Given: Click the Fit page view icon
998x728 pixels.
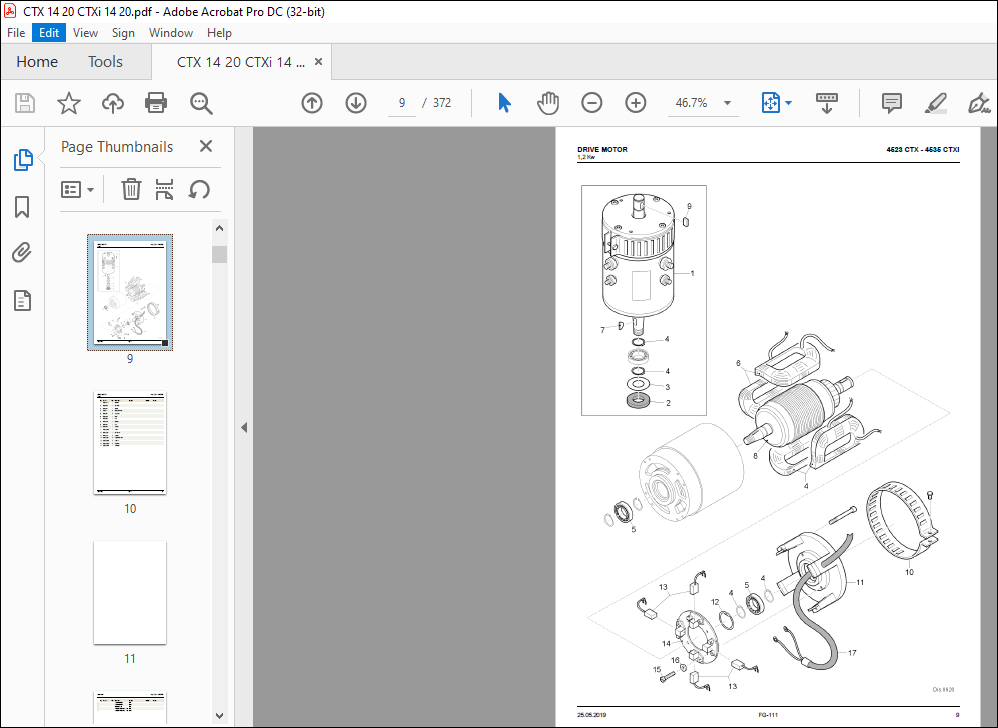Looking at the screenshot, I should click(770, 103).
